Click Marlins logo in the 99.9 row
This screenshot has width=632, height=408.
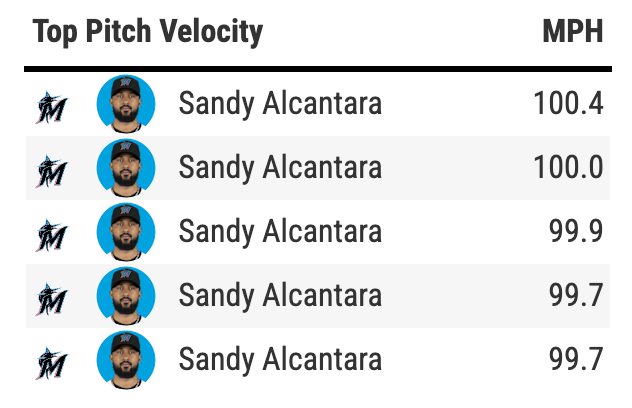(x=52, y=236)
